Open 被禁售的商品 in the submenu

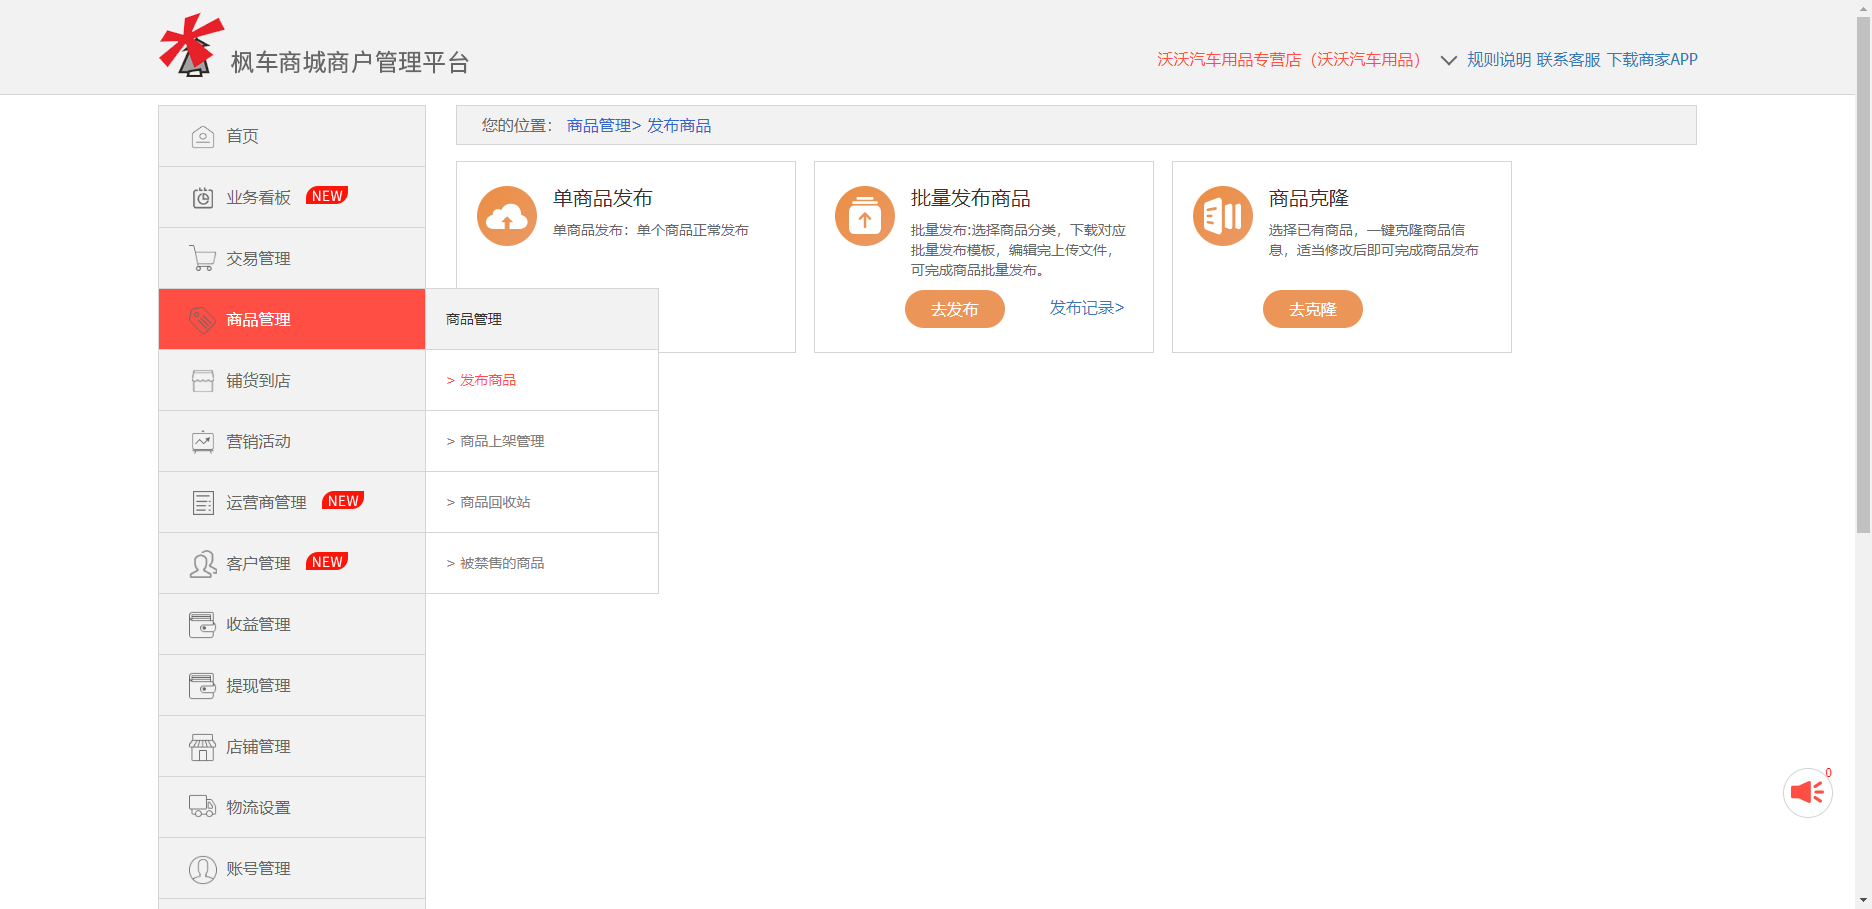(501, 563)
